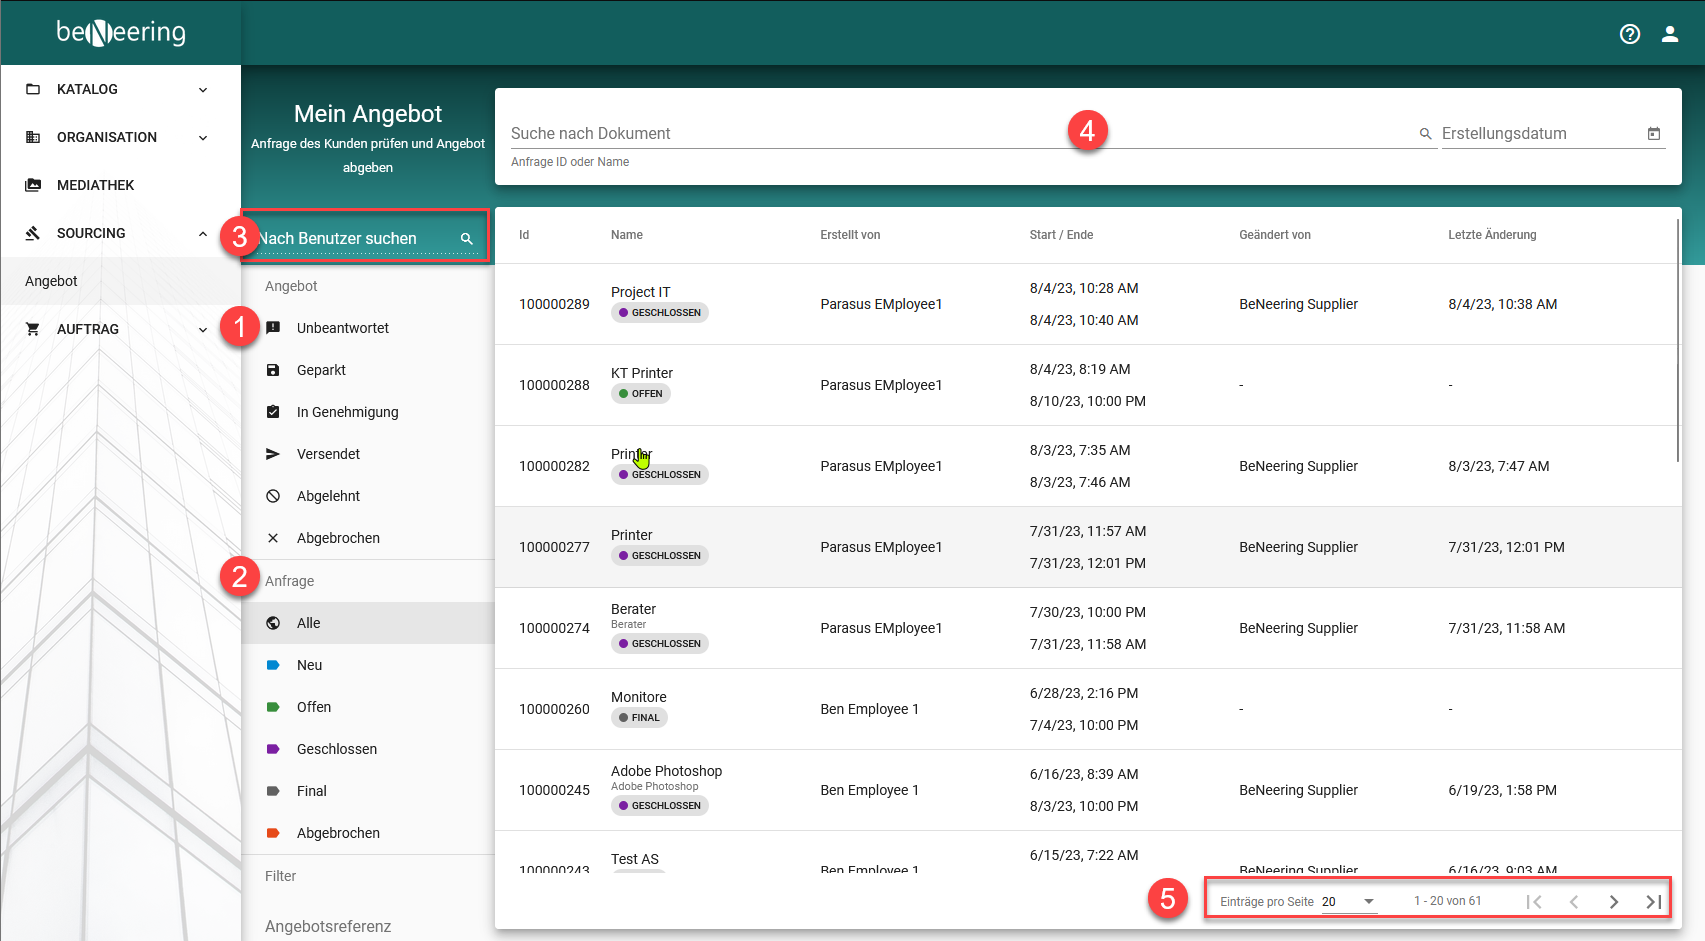Jump to the last page of entries
1705x941 pixels.
[x=1653, y=902]
